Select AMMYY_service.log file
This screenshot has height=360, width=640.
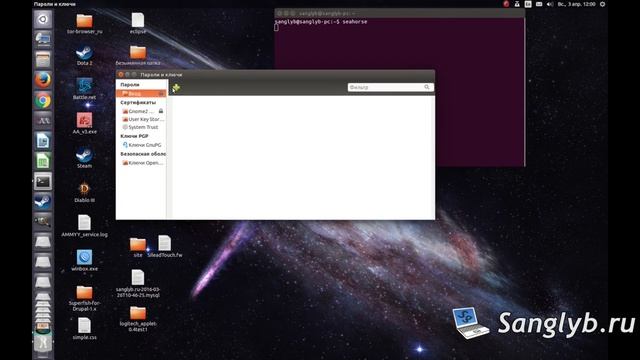84,226
